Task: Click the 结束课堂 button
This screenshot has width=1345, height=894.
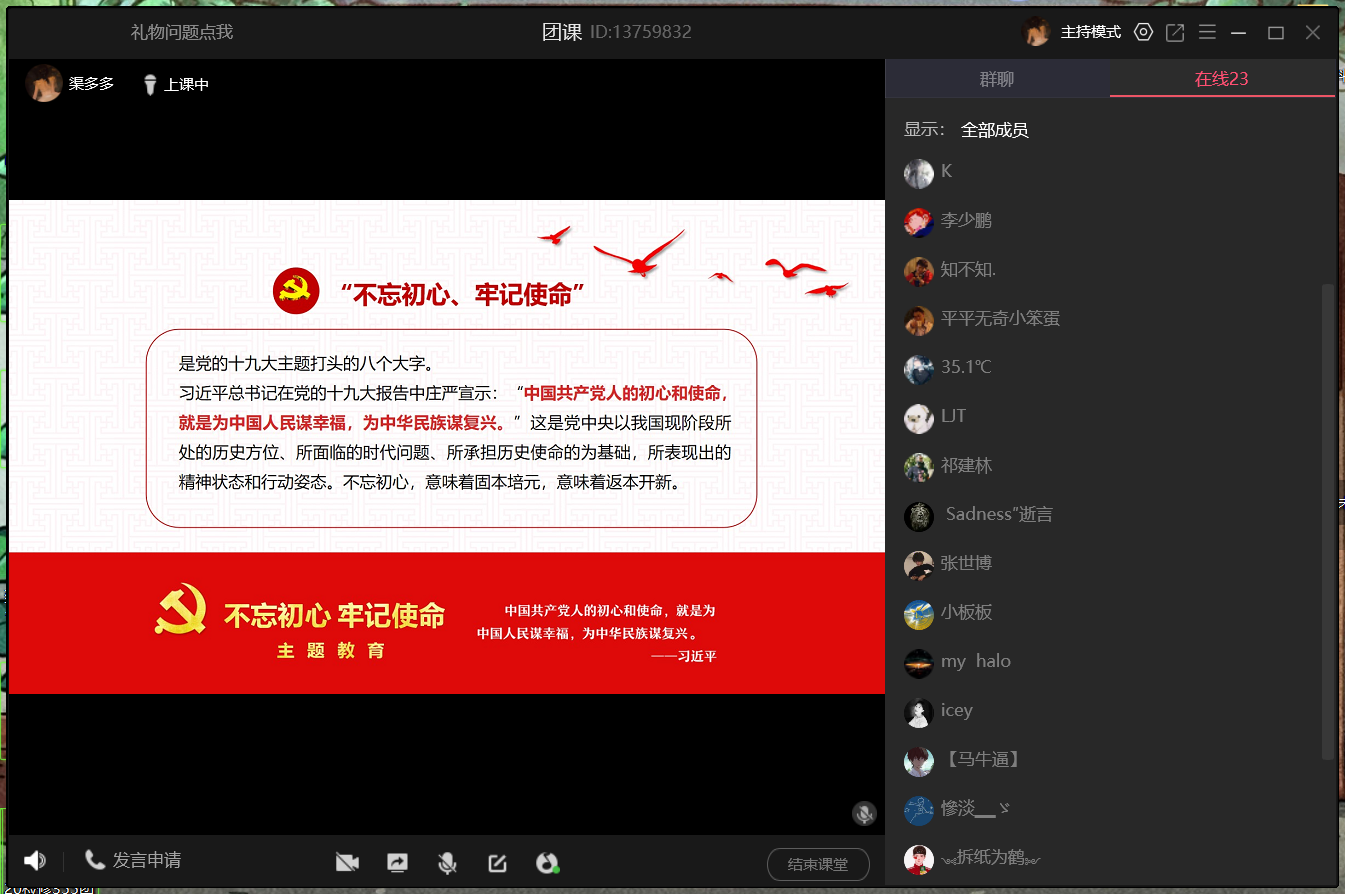Action: coord(818,864)
